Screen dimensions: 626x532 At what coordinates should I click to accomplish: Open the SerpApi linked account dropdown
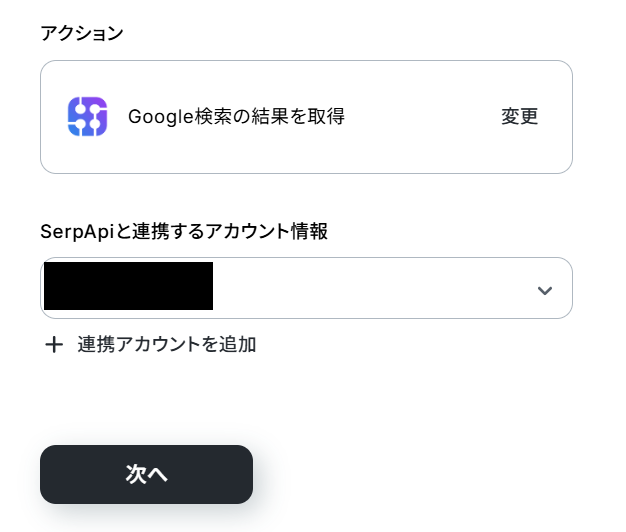pyautogui.click(x=306, y=288)
